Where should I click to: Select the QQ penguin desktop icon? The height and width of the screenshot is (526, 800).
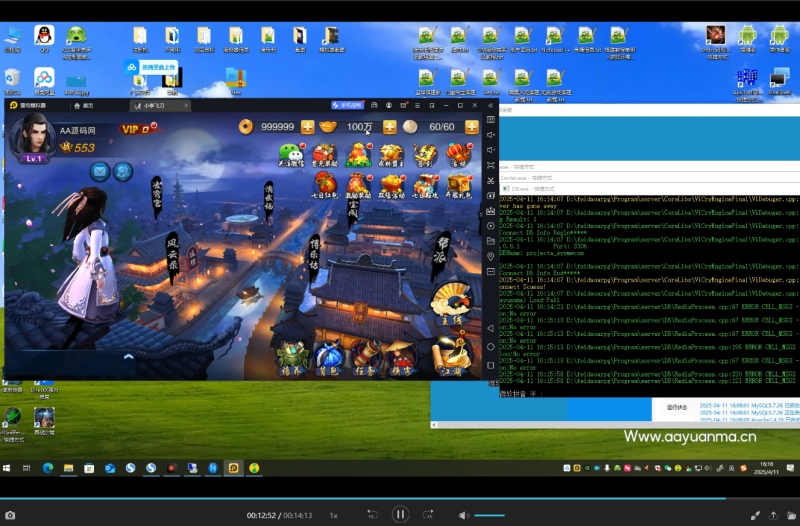pyautogui.click(x=44, y=39)
